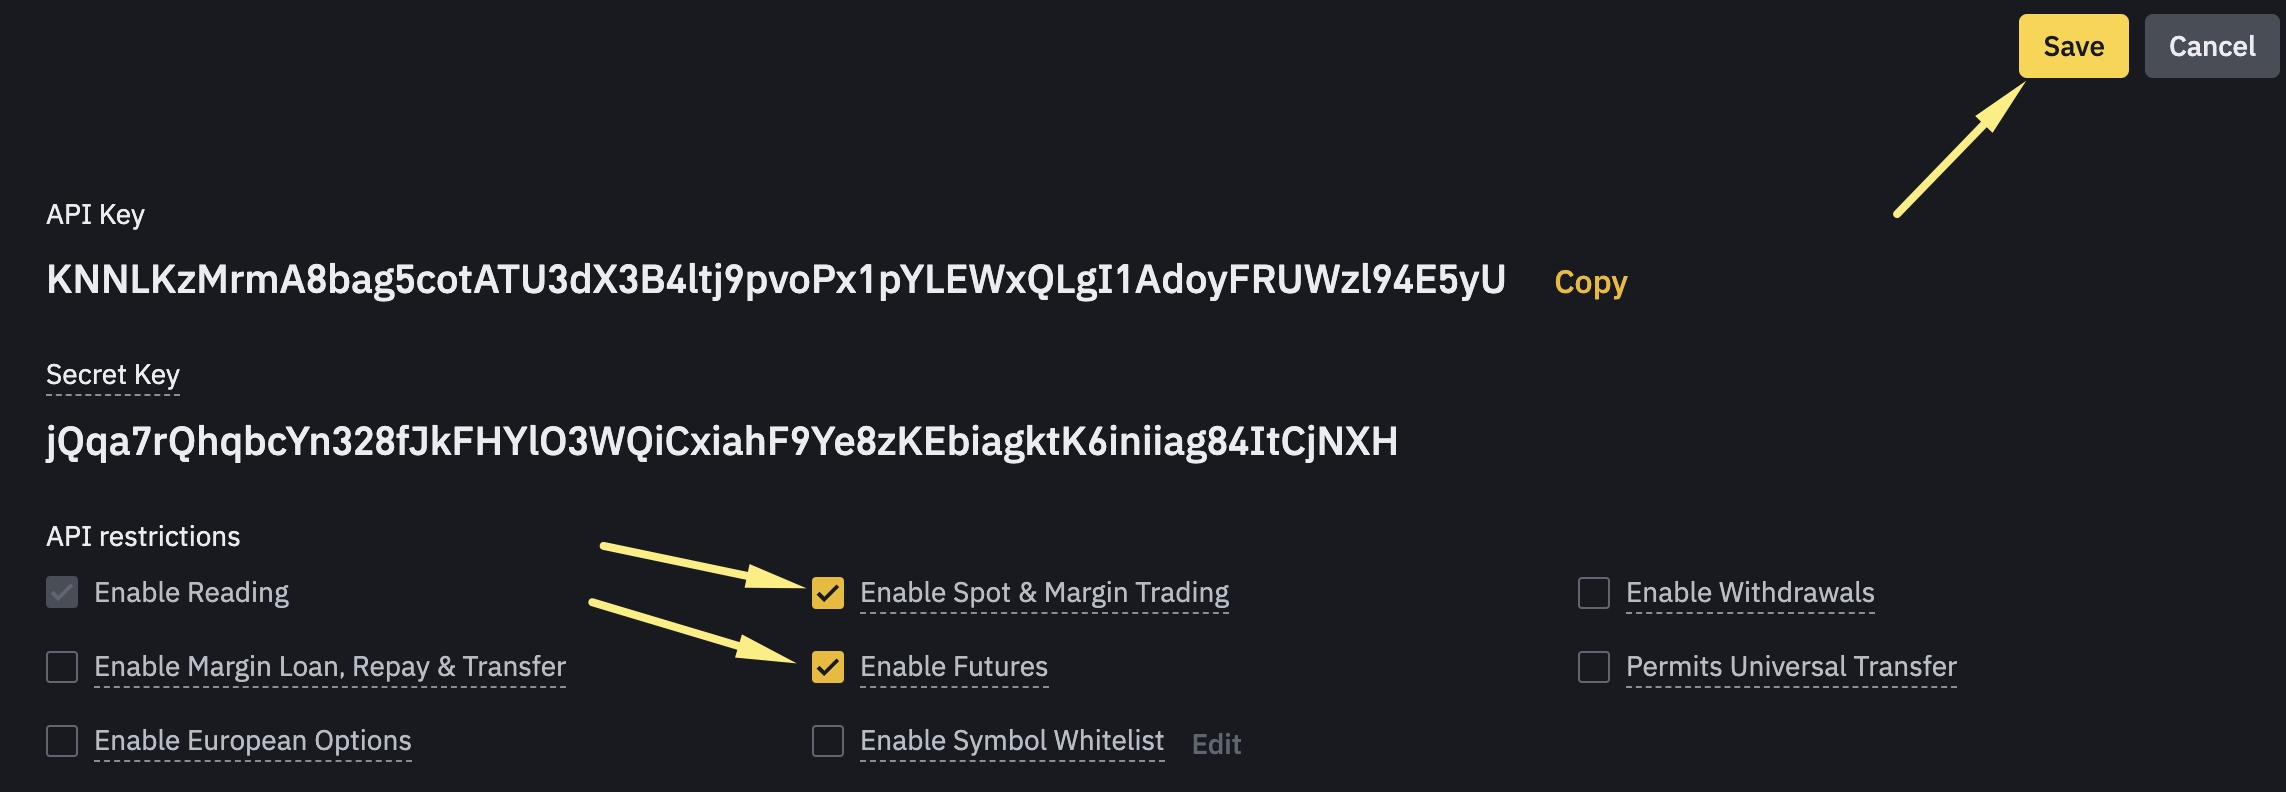Uncheck the Enable Futures checkbox
2286x792 pixels.
coord(828,667)
